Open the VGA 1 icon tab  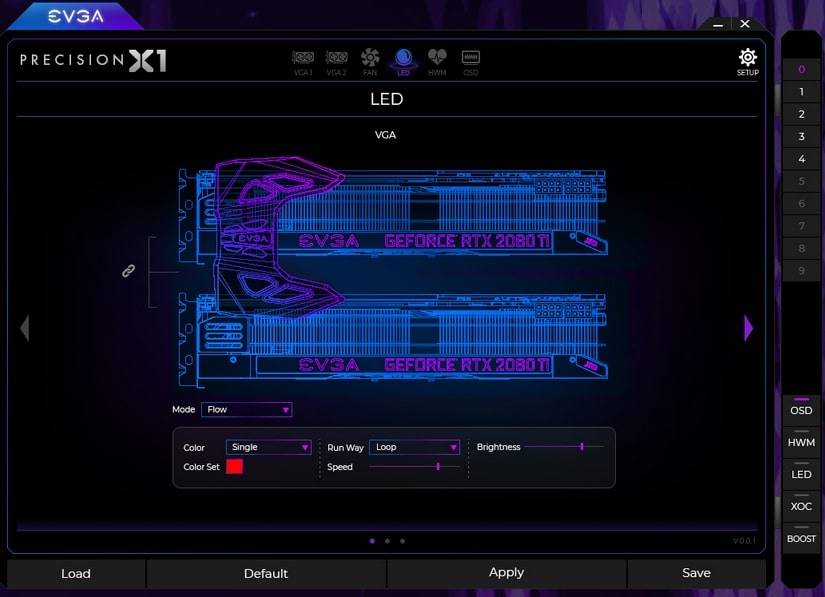click(302, 61)
